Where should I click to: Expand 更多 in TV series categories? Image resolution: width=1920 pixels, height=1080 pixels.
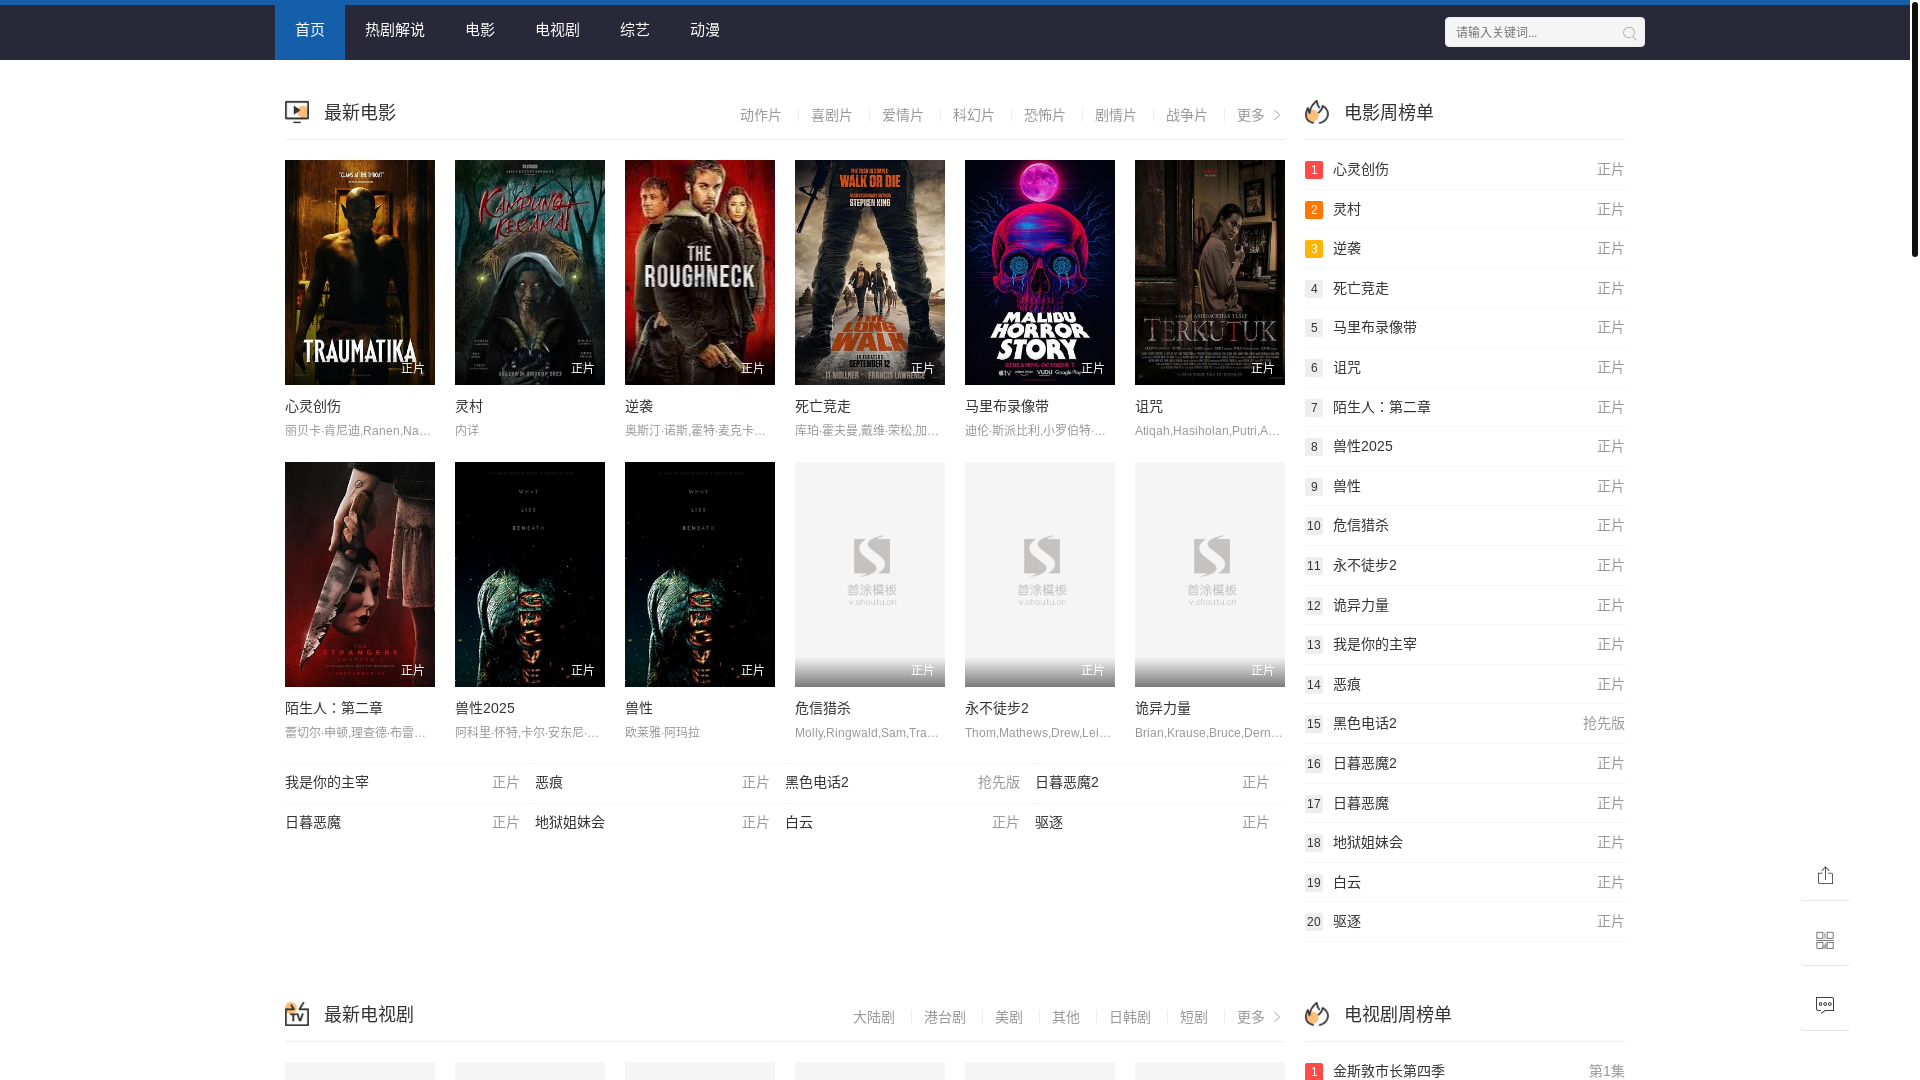(1258, 1017)
